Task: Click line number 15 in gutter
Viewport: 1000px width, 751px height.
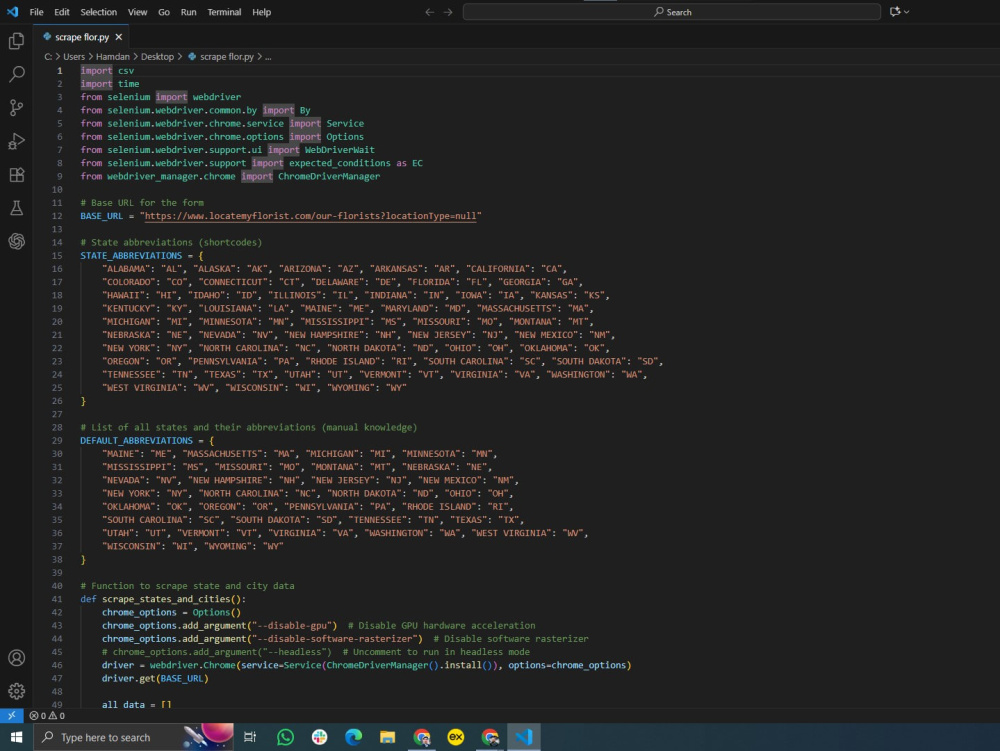Action: tap(57, 256)
